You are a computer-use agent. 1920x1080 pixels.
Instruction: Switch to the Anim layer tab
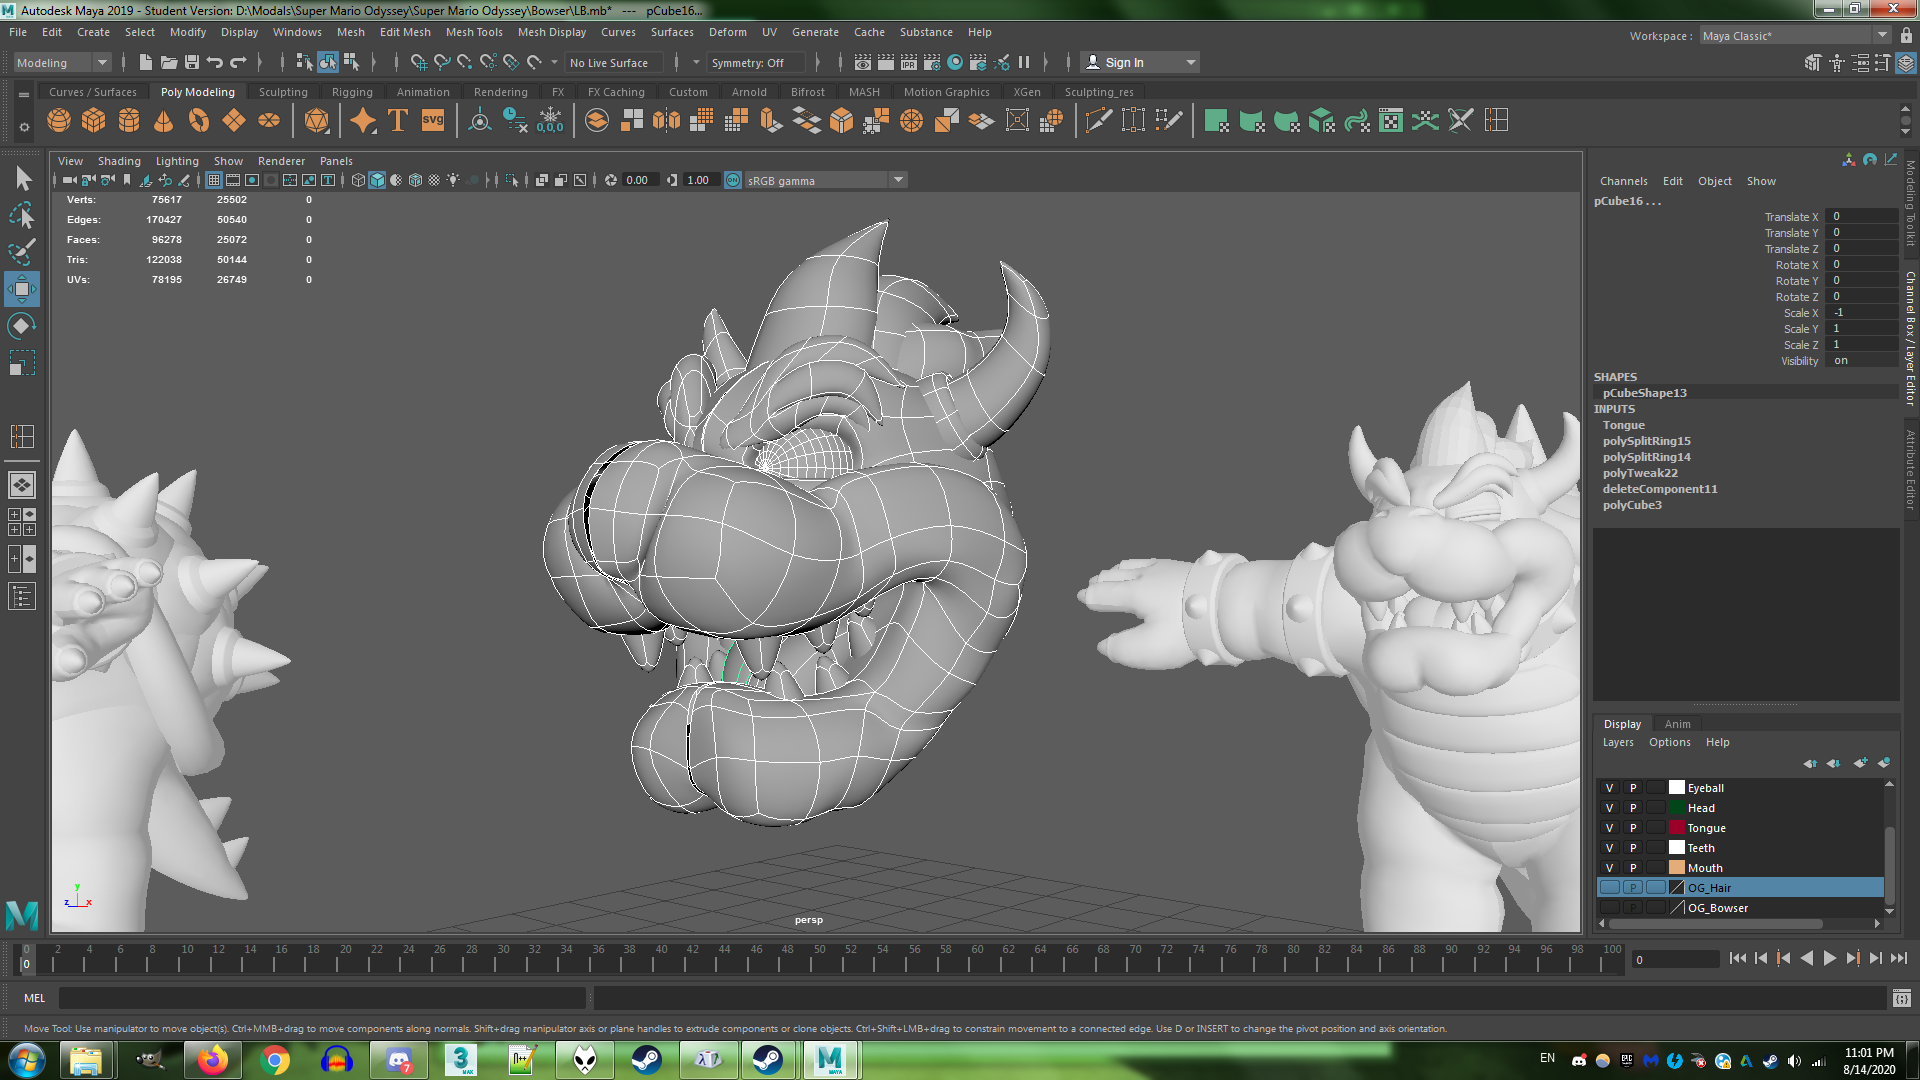1678,724
